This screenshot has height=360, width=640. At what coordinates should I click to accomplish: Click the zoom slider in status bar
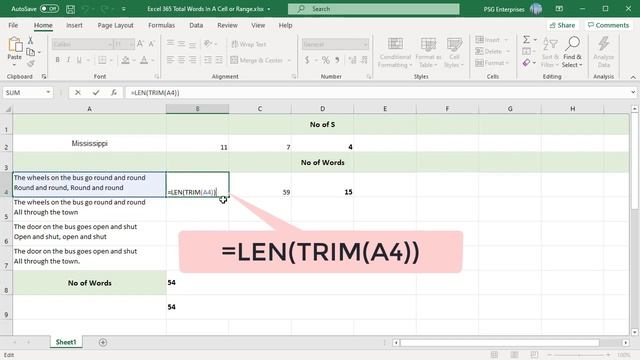579,355
